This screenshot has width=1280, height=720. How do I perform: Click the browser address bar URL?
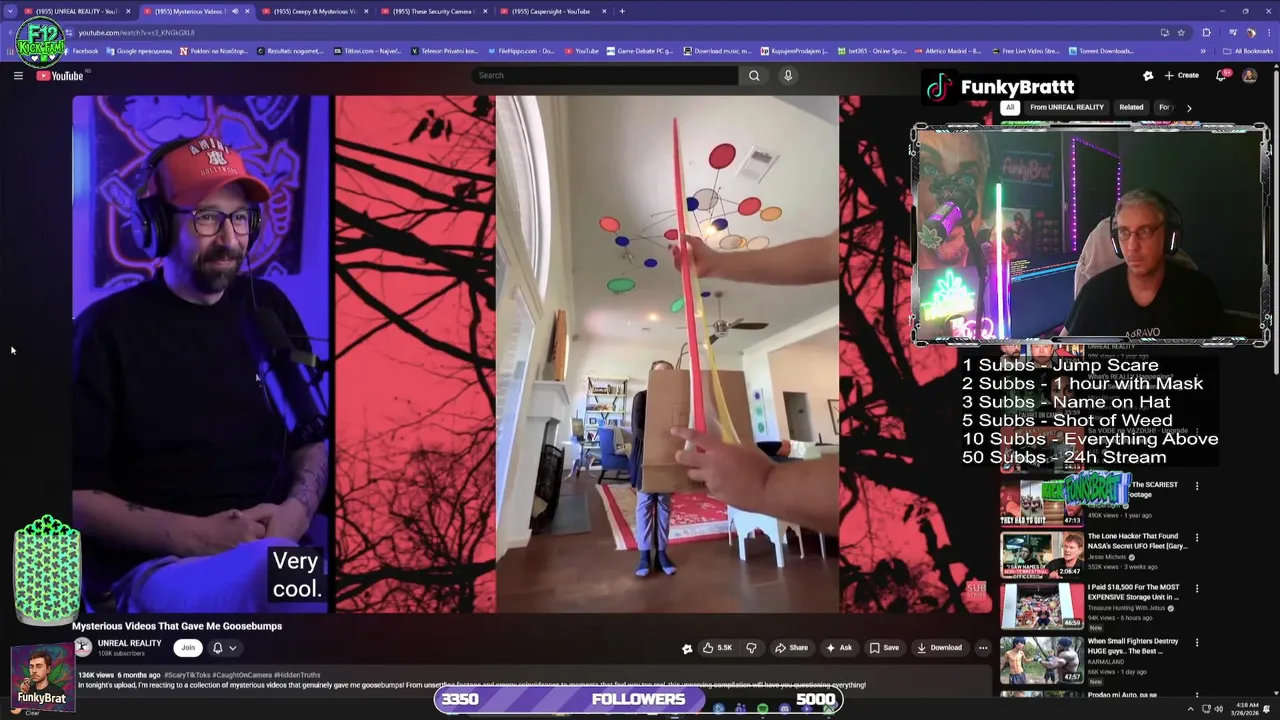pyautogui.click(x=136, y=32)
